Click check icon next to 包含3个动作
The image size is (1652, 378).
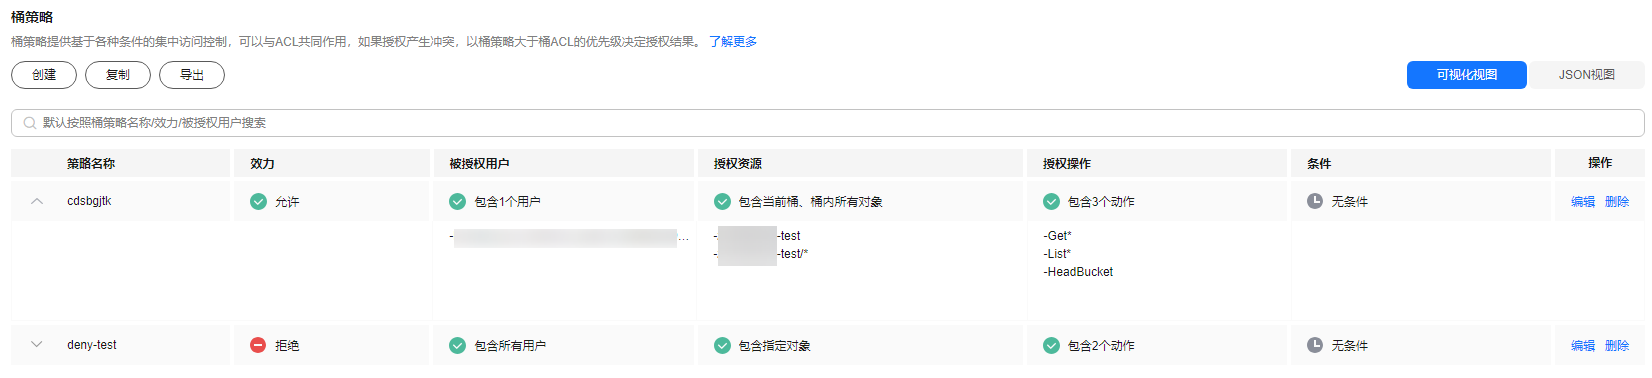pyautogui.click(x=1051, y=201)
